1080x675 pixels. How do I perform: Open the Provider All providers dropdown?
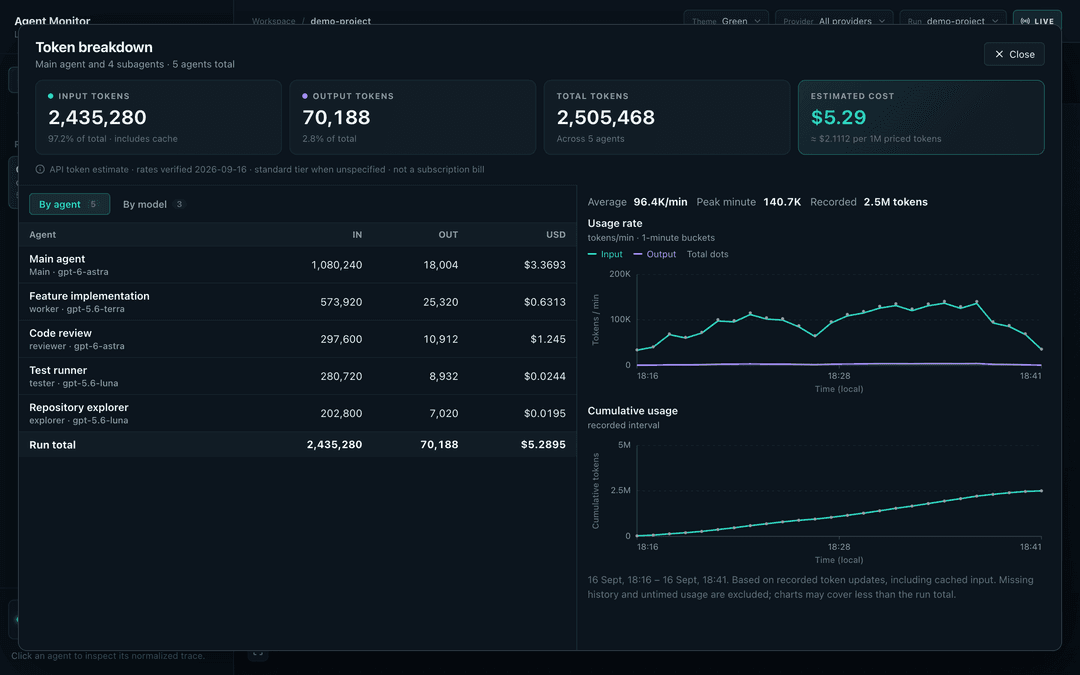[x=834, y=21]
